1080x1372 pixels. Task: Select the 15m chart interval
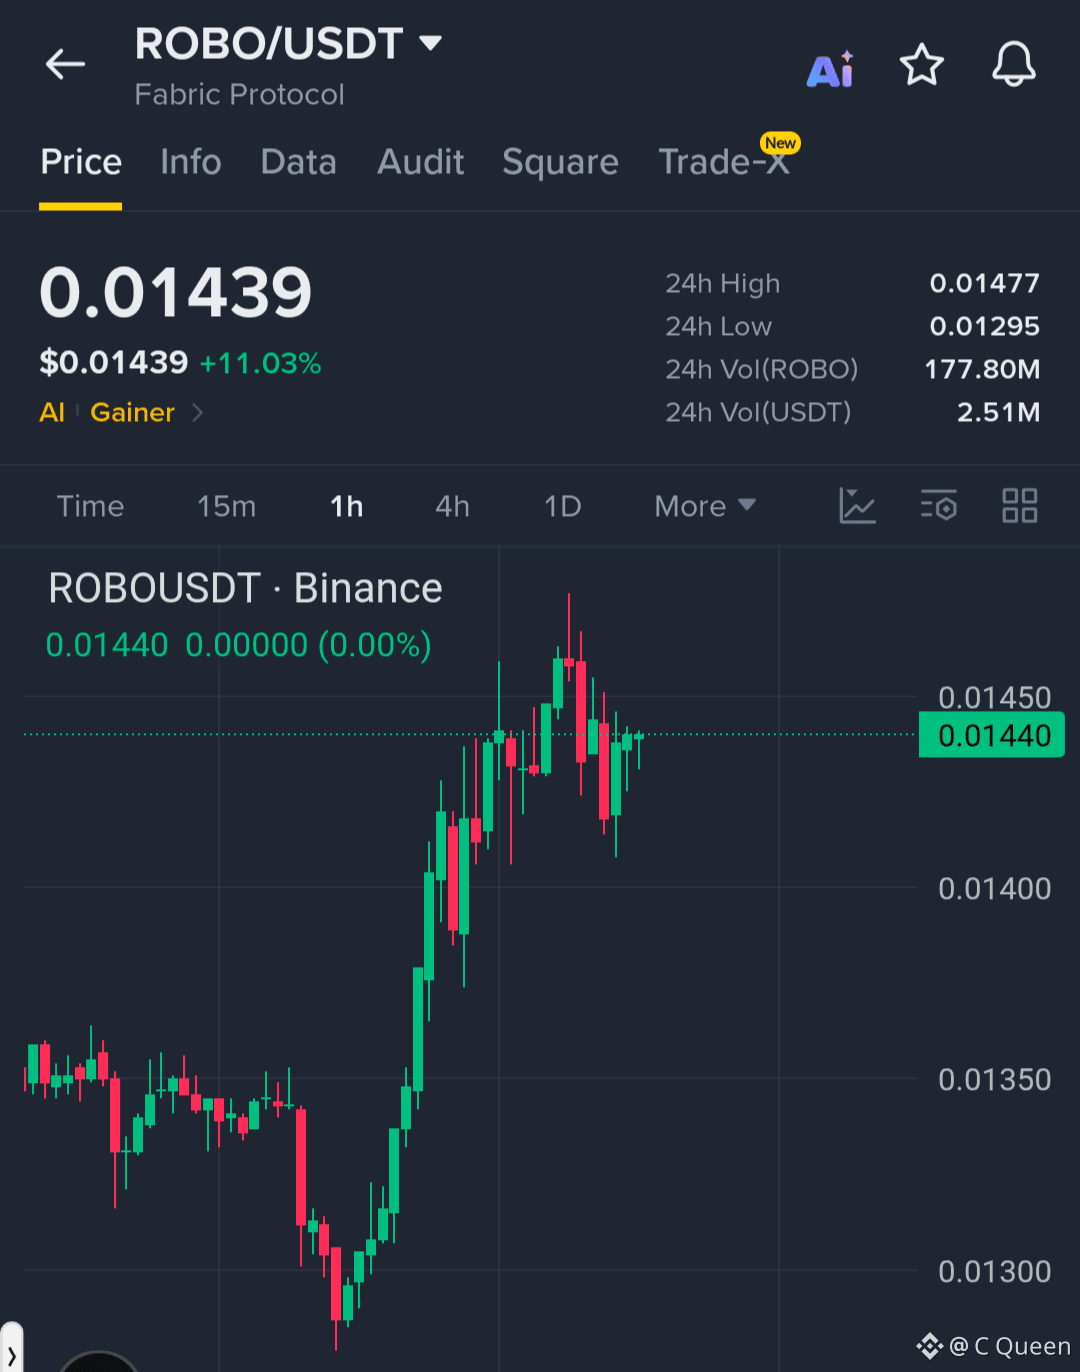(x=226, y=506)
